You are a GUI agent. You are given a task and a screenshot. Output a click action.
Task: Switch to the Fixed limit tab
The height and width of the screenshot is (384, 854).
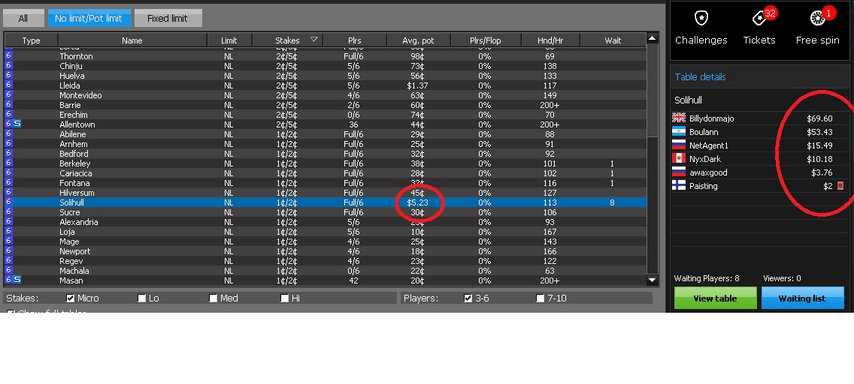pos(168,19)
